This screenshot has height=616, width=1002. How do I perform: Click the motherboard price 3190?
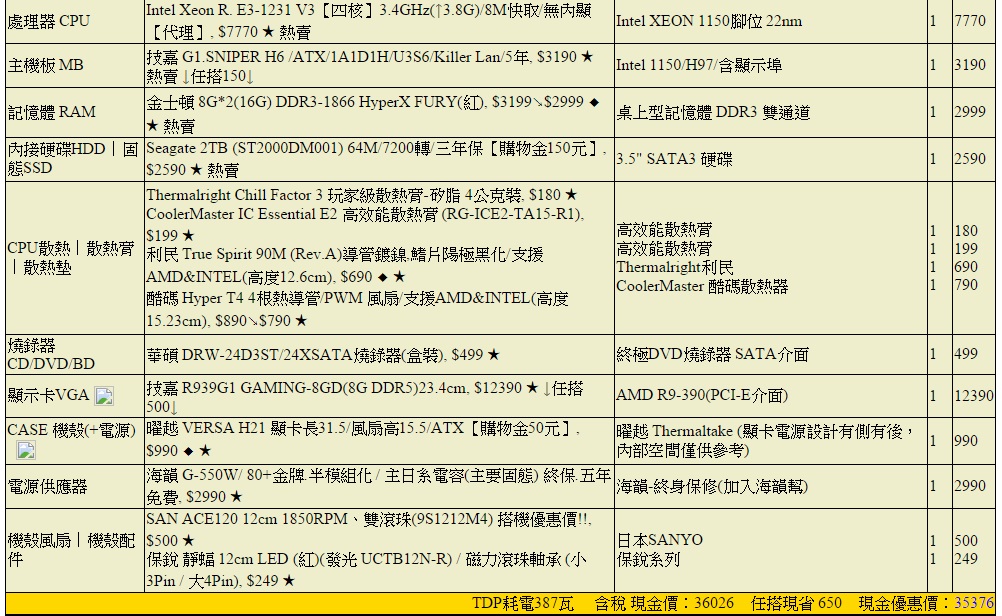pos(970,65)
